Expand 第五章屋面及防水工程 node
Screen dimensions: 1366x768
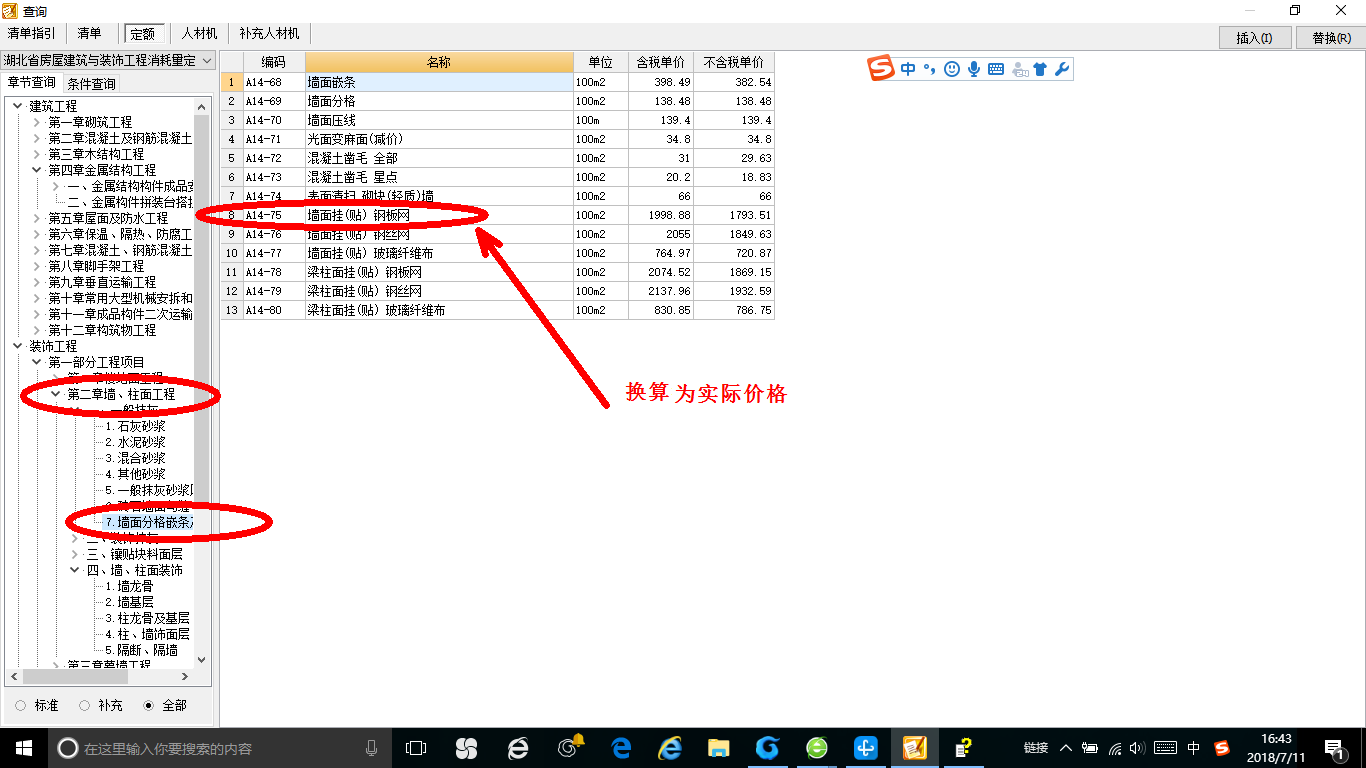[x=37, y=218]
